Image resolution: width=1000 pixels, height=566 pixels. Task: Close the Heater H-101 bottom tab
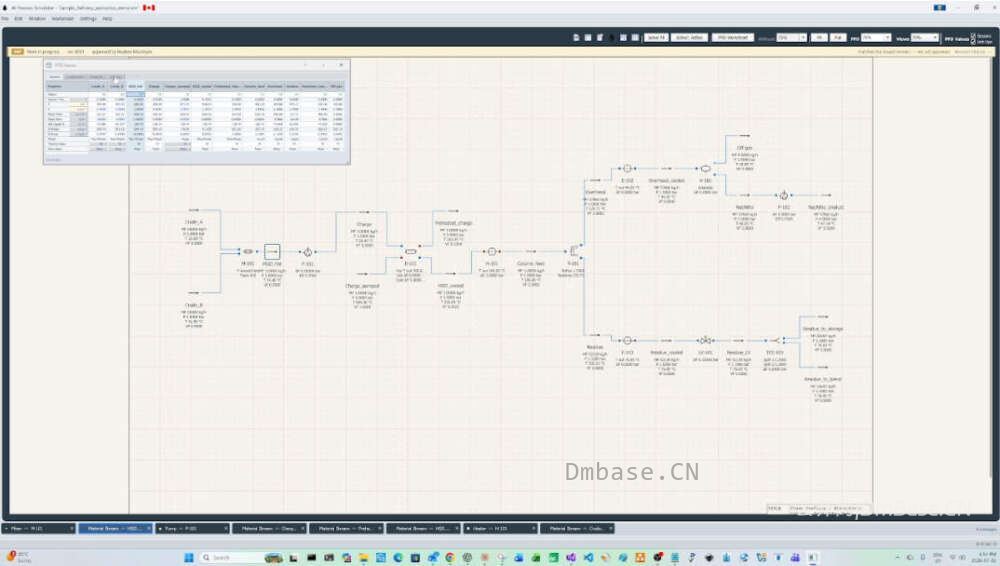(x=534, y=528)
